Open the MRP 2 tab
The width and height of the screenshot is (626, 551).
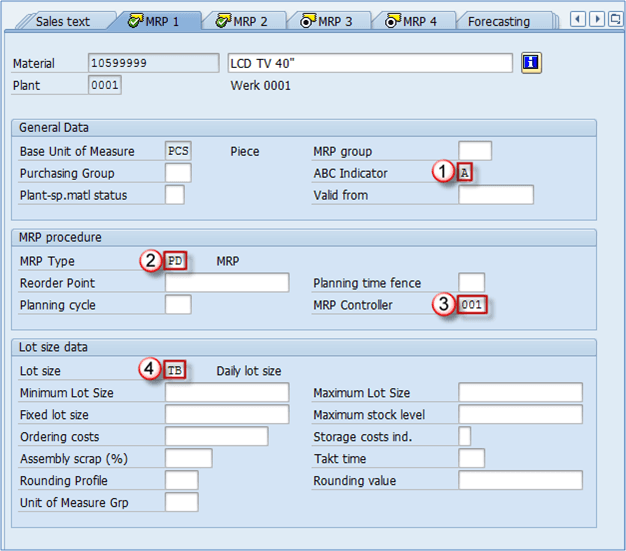coord(242,21)
